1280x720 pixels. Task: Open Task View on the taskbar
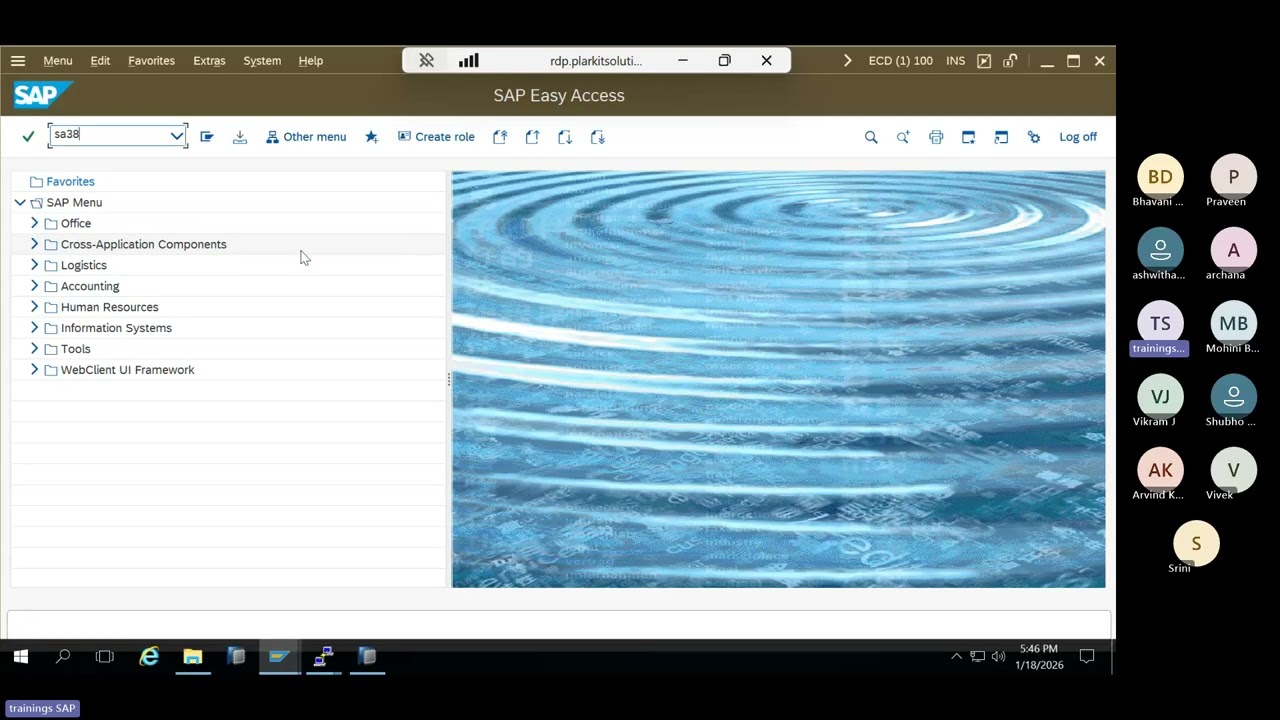[105, 657]
